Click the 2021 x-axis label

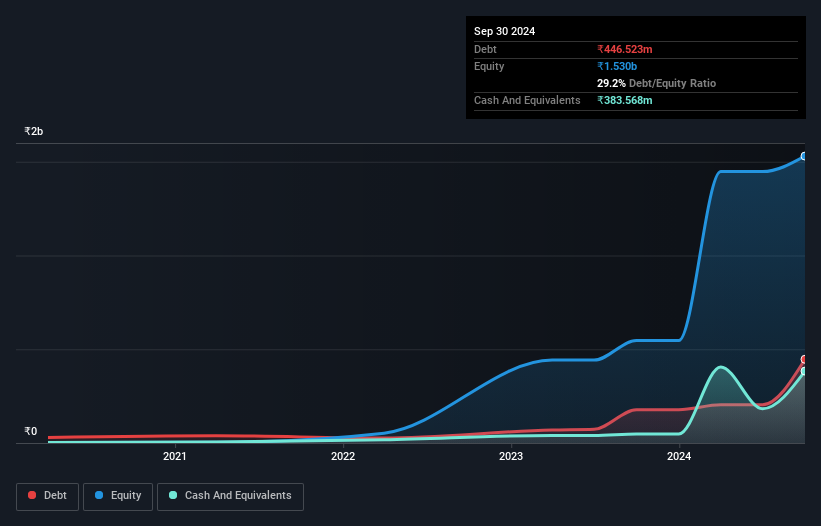click(174, 456)
